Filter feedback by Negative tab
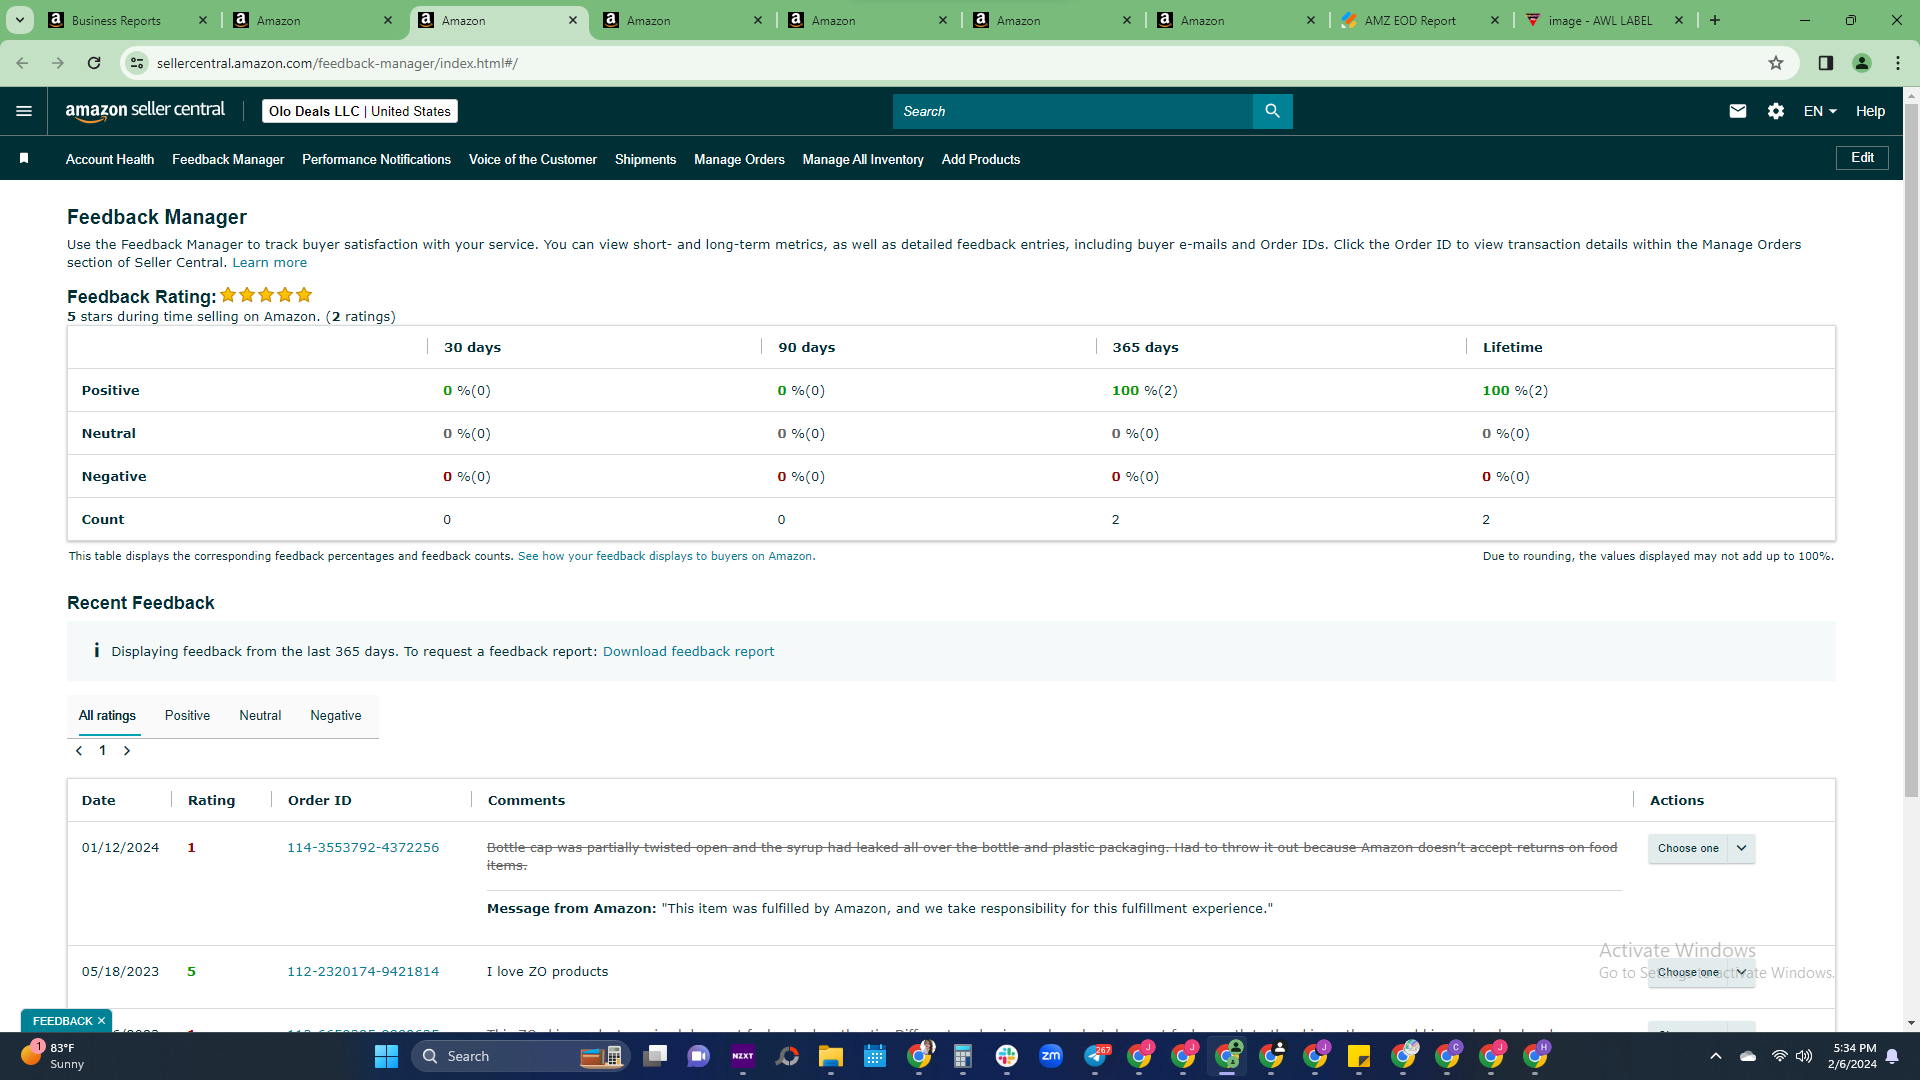Screen dimensions: 1920x1080 pos(336,716)
